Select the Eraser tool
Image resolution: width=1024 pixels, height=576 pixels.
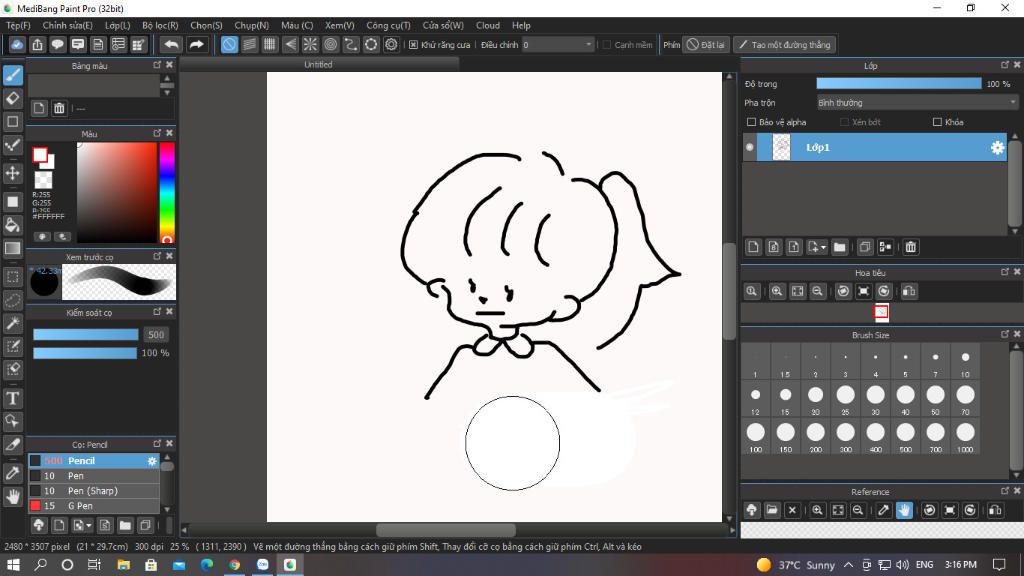13,99
